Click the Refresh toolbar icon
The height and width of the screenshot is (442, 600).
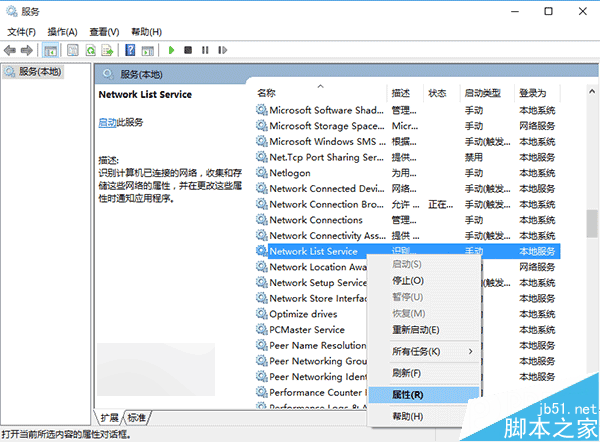pyautogui.click(x=91, y=50)
